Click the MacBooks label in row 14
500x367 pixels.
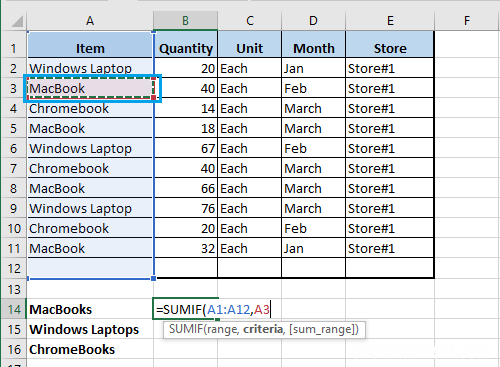60,309
